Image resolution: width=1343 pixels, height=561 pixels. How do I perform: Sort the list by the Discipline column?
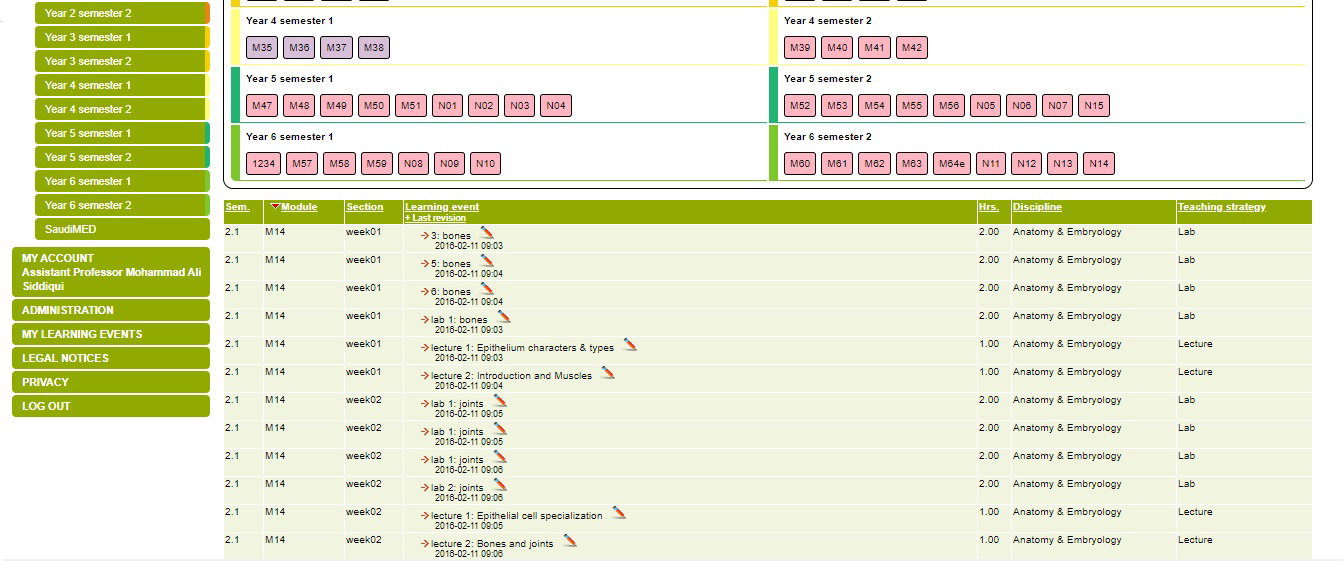(x=1037, y=207)
